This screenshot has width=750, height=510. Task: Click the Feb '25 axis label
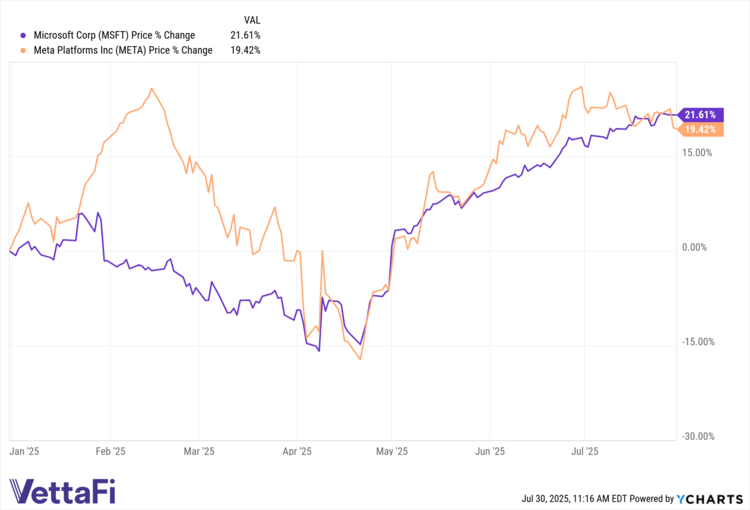point(110,452)
